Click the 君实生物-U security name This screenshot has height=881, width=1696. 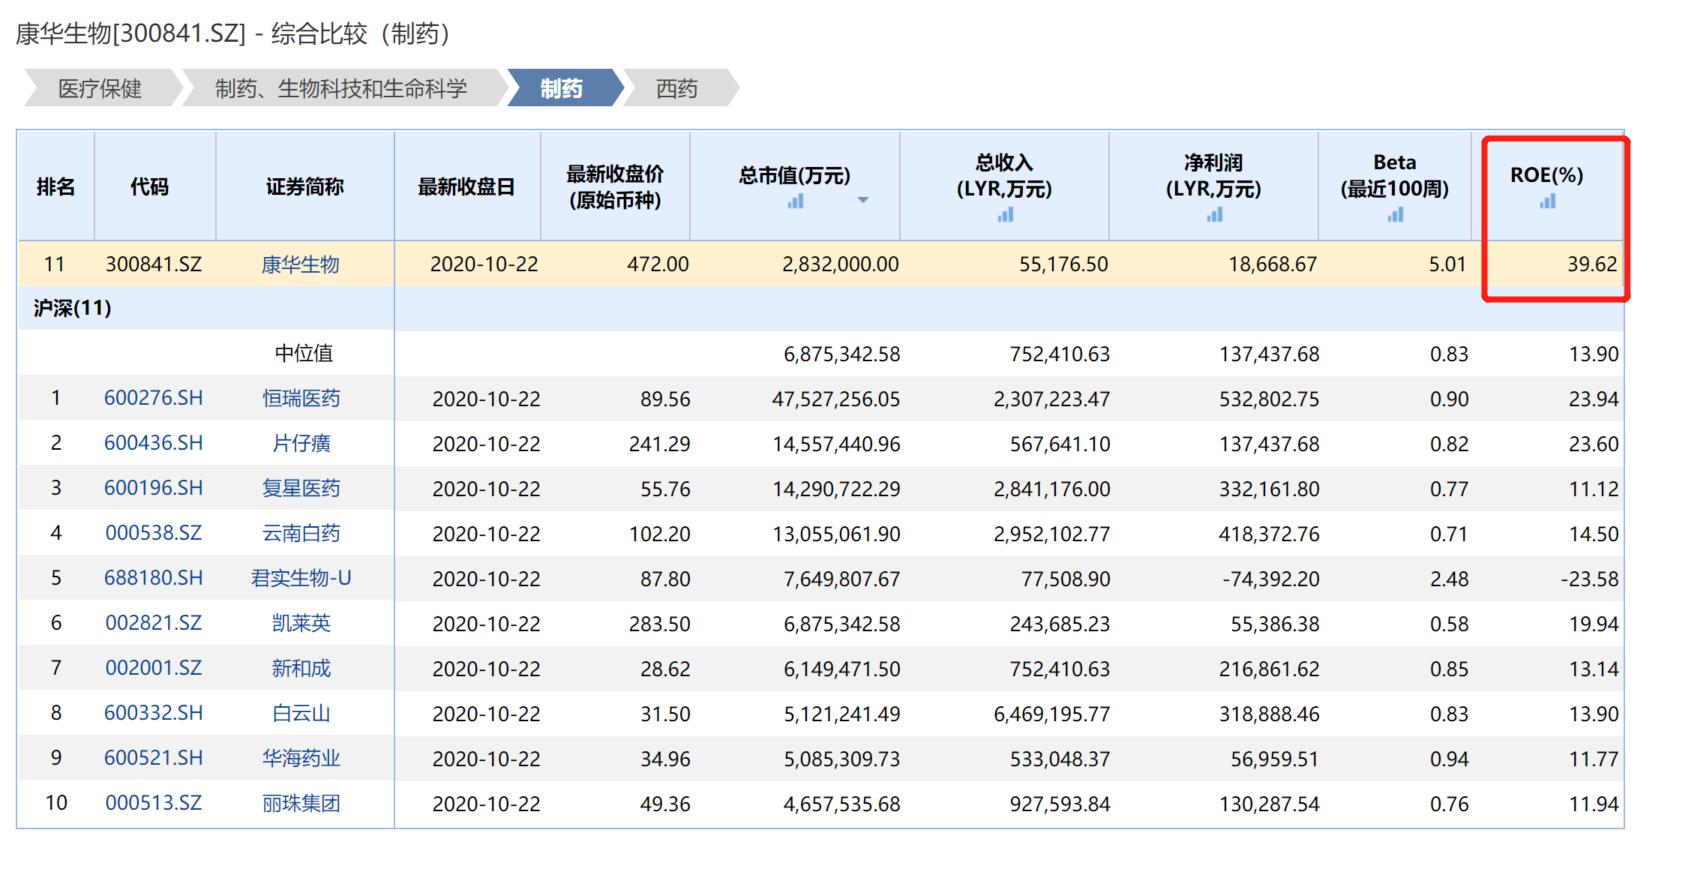(301, 578)
